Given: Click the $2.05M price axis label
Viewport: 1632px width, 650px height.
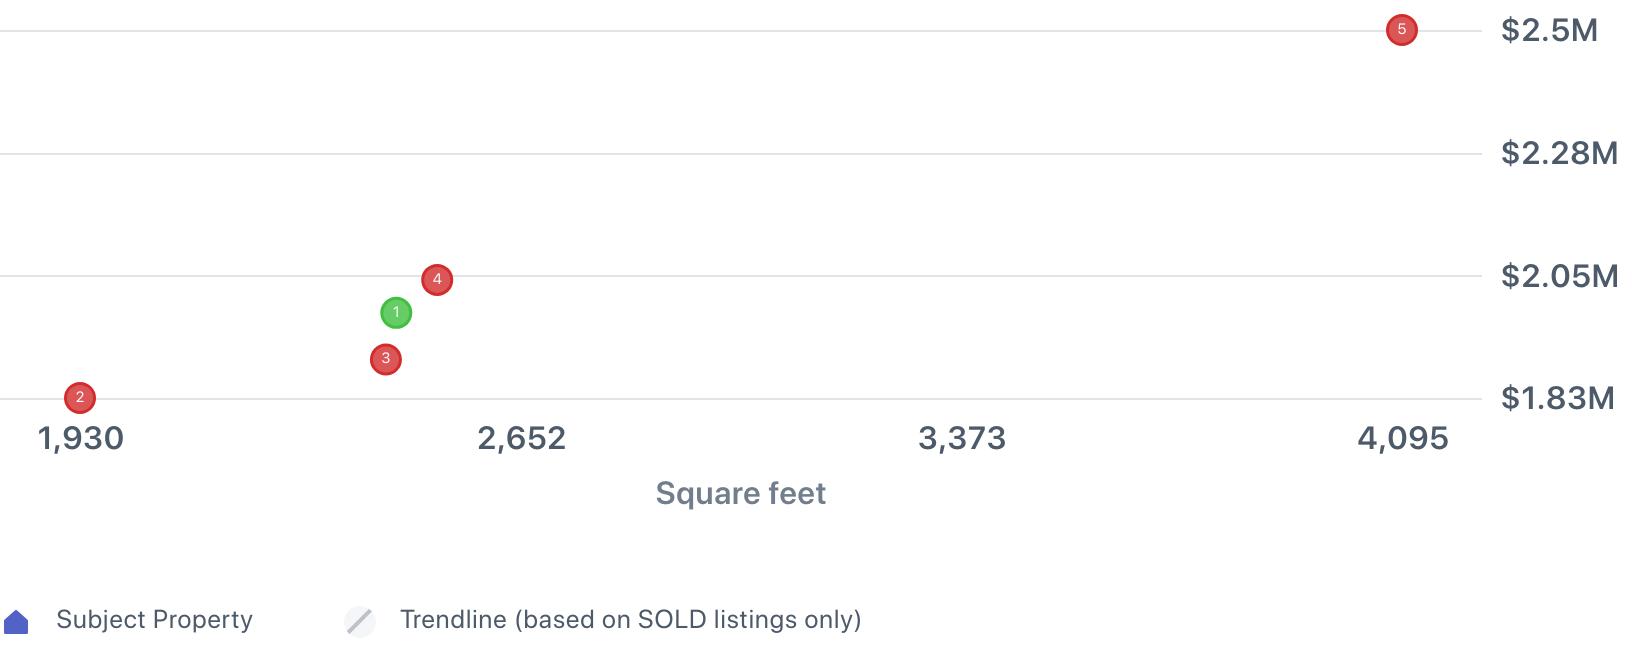Looking at the screenshot, I should click(x=1559, y=276).
